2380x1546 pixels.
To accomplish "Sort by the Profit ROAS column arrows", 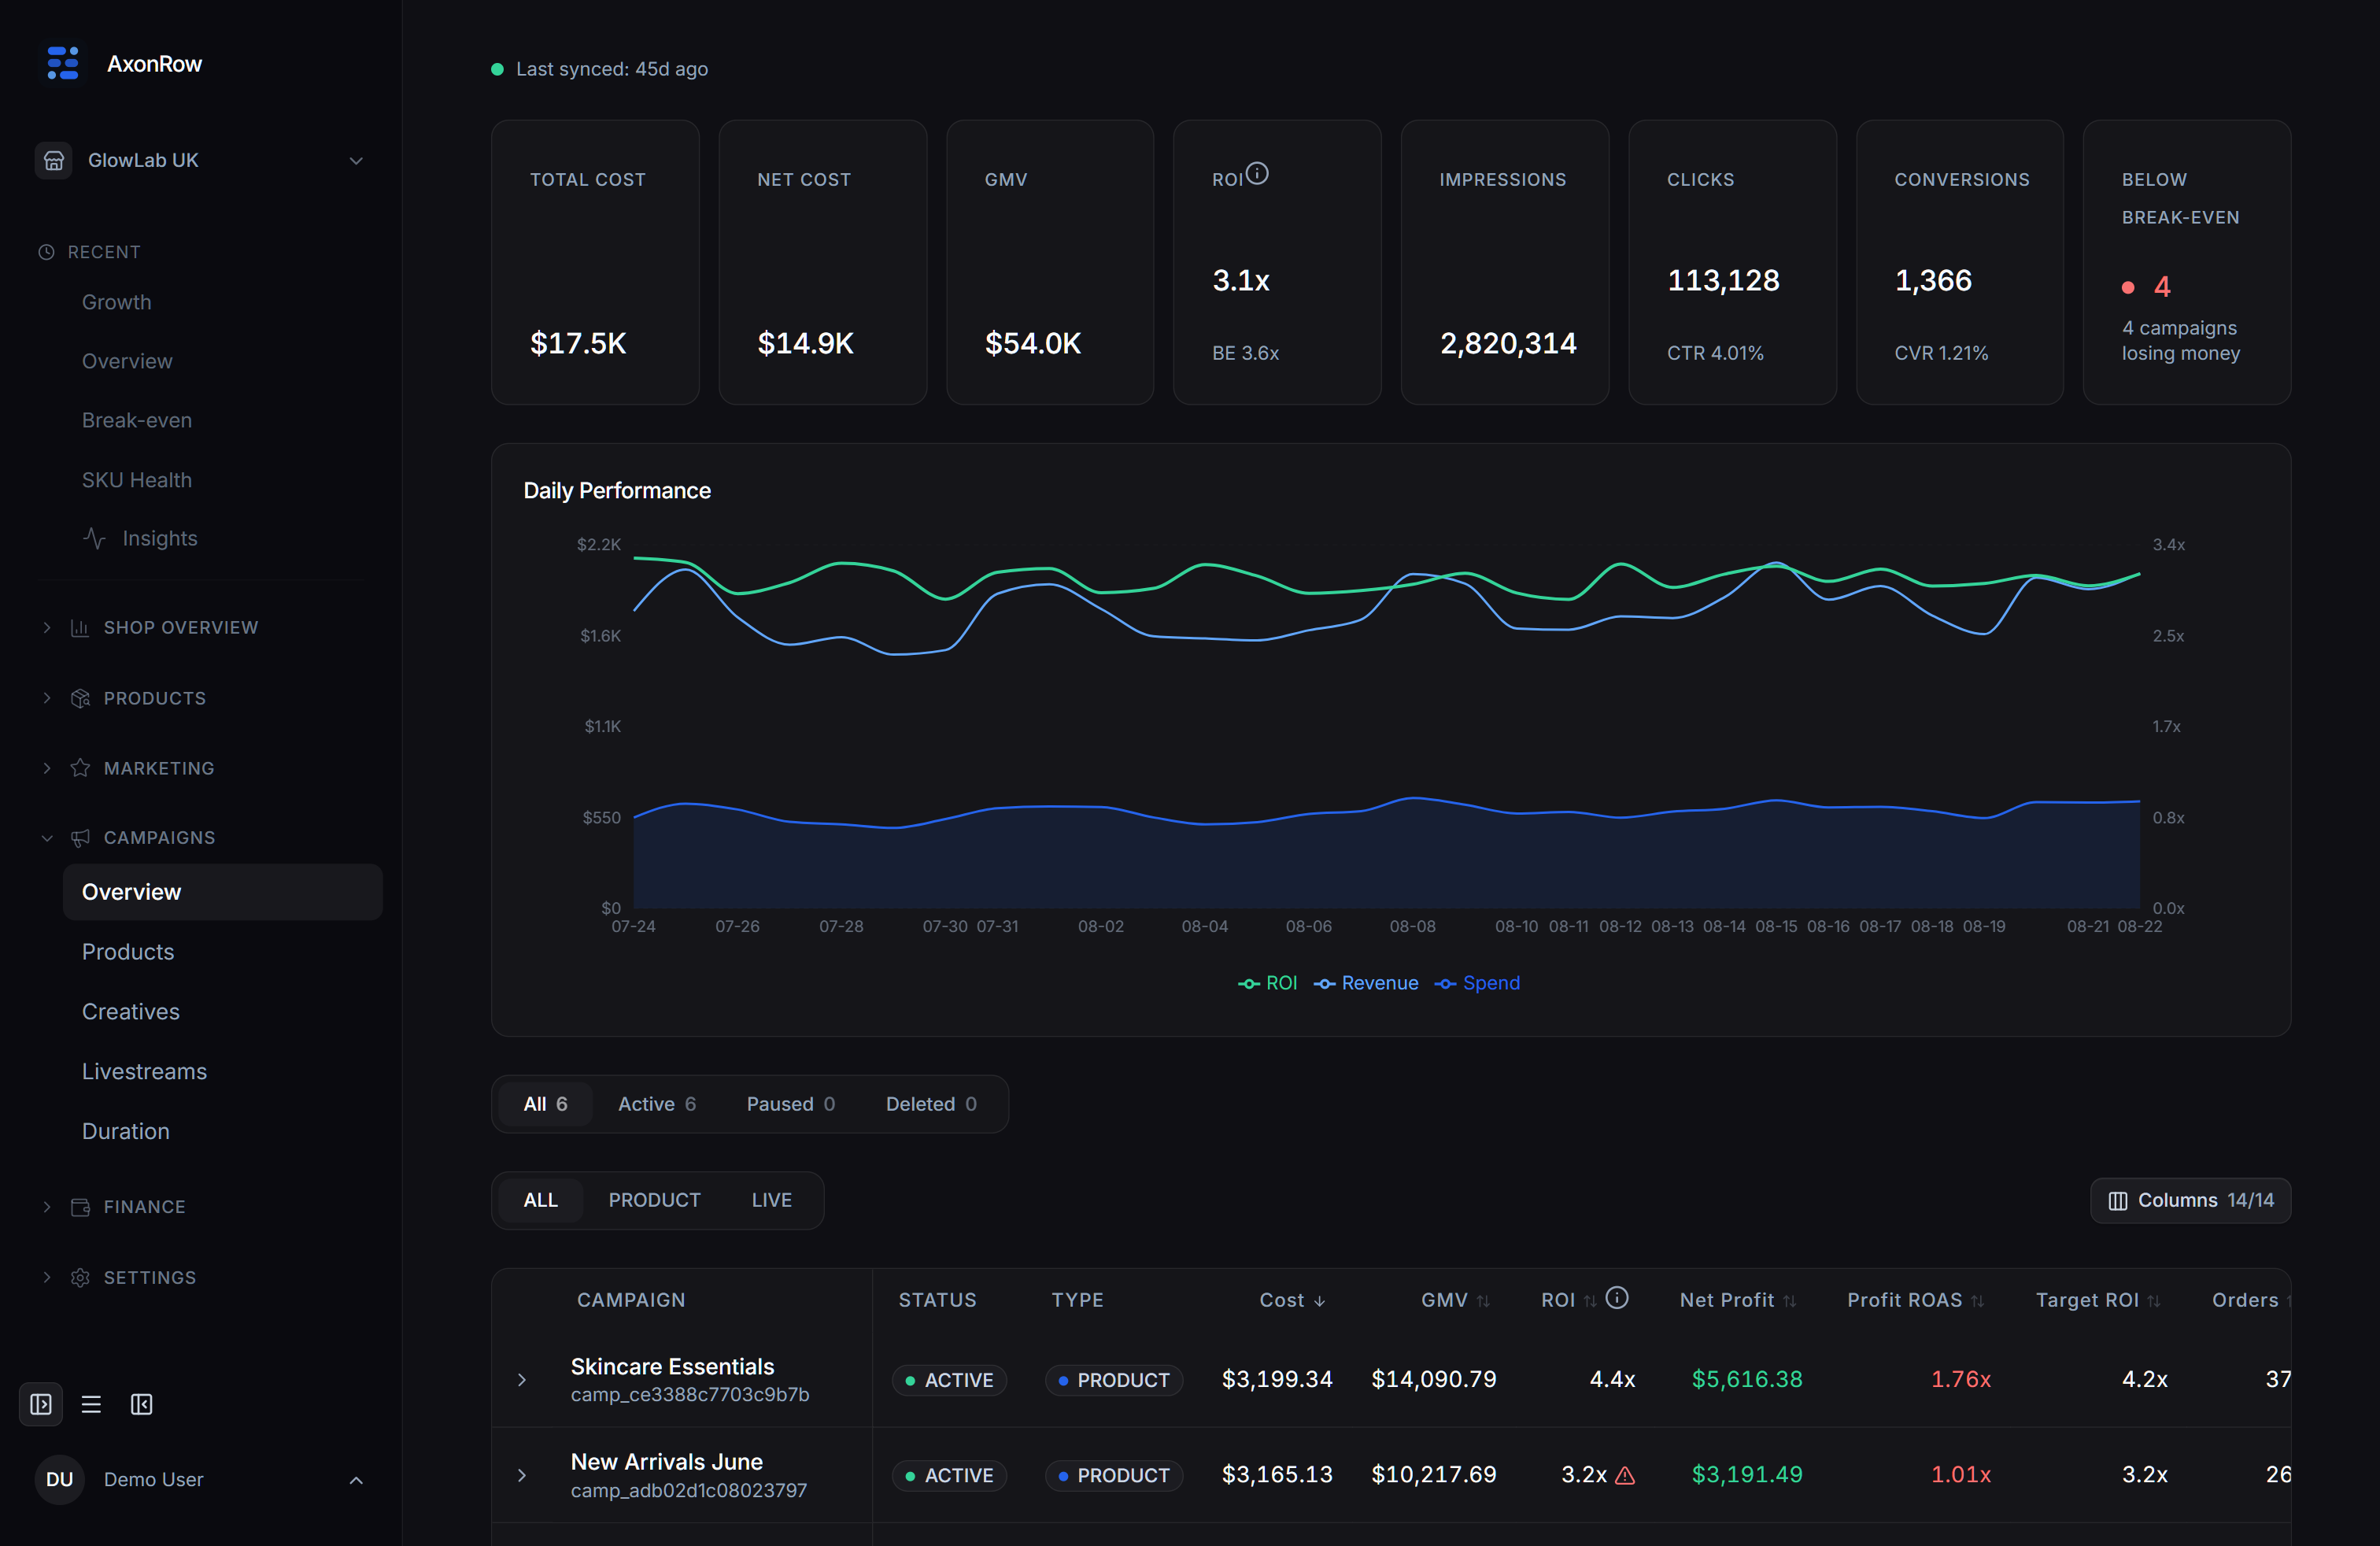I will pyautogui.click(x=1977, y=1301).
